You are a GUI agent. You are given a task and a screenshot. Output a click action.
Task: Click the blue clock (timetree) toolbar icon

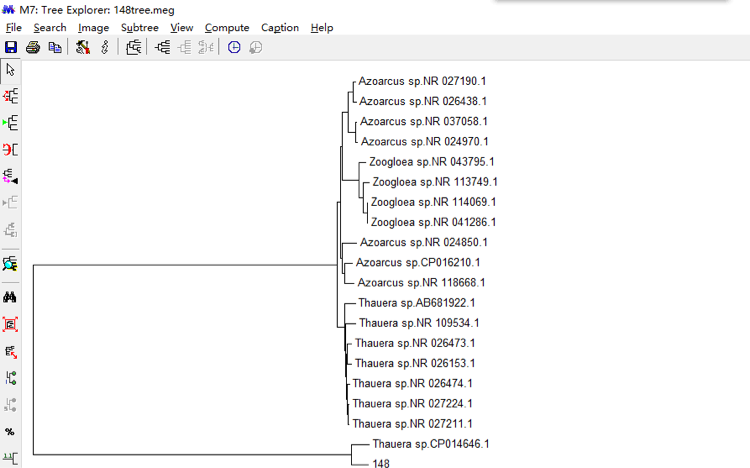tap(234, 47)
